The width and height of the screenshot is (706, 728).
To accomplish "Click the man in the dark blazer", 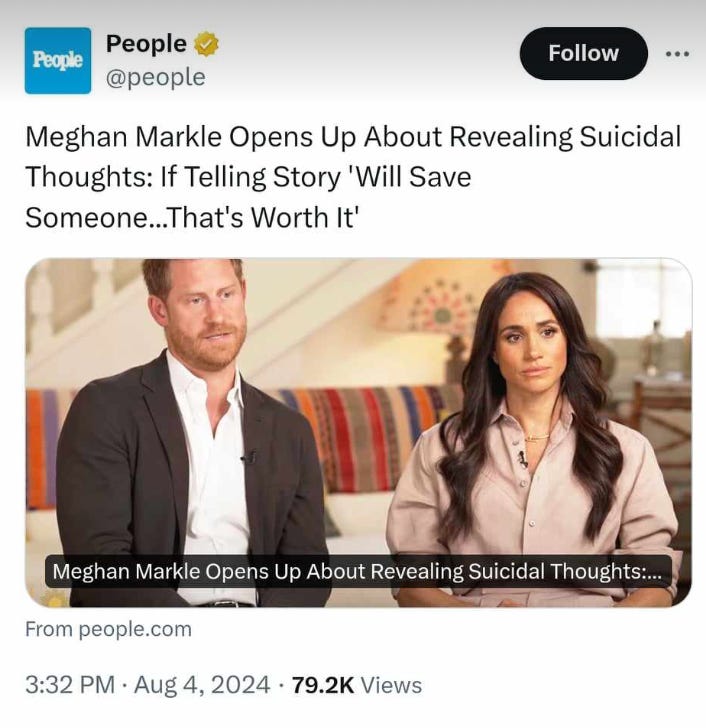I will point(193,432).
